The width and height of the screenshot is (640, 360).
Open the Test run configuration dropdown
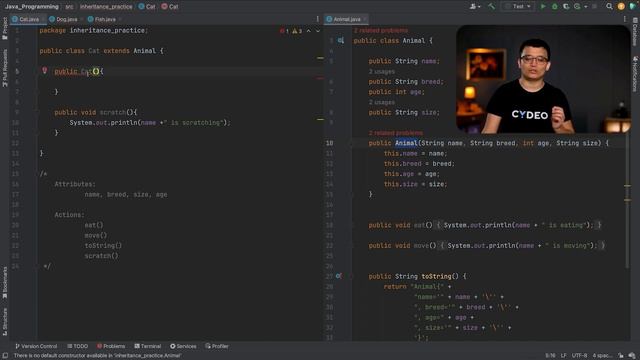pyautogui.click(x=518, y=7)
